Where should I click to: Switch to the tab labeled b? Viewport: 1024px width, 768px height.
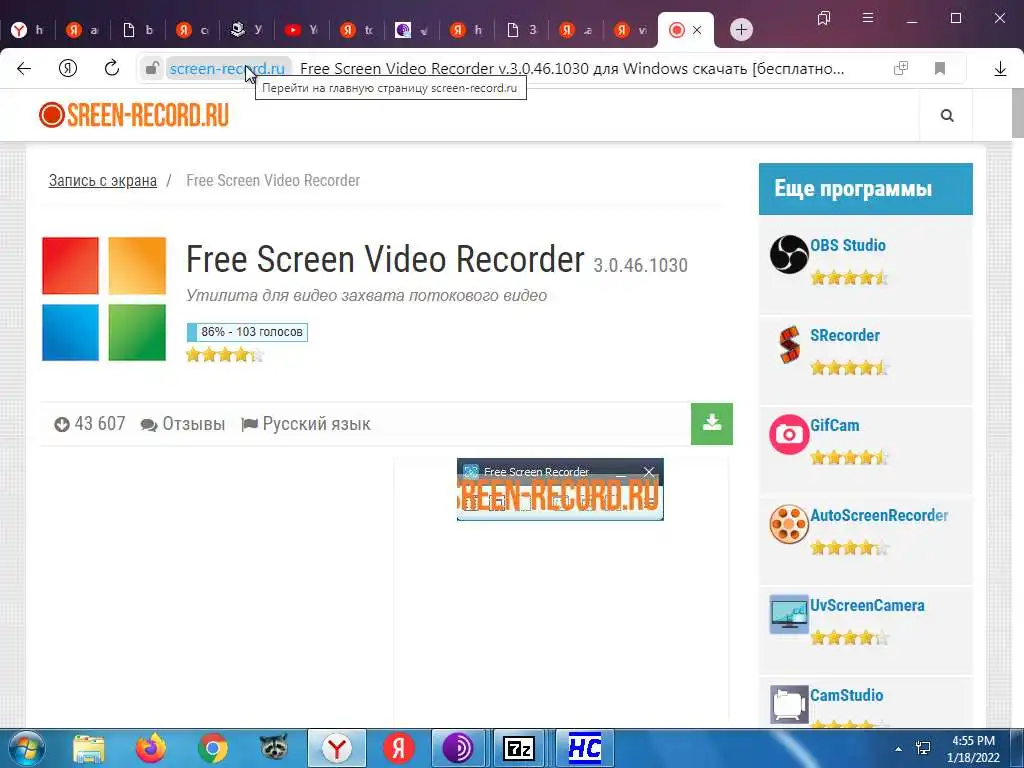(x=138, y=29)
